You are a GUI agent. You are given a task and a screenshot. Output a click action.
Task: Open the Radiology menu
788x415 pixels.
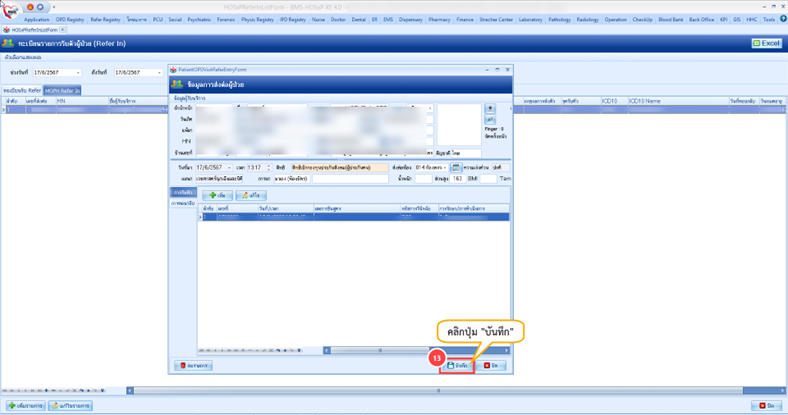tap(587, 20)
